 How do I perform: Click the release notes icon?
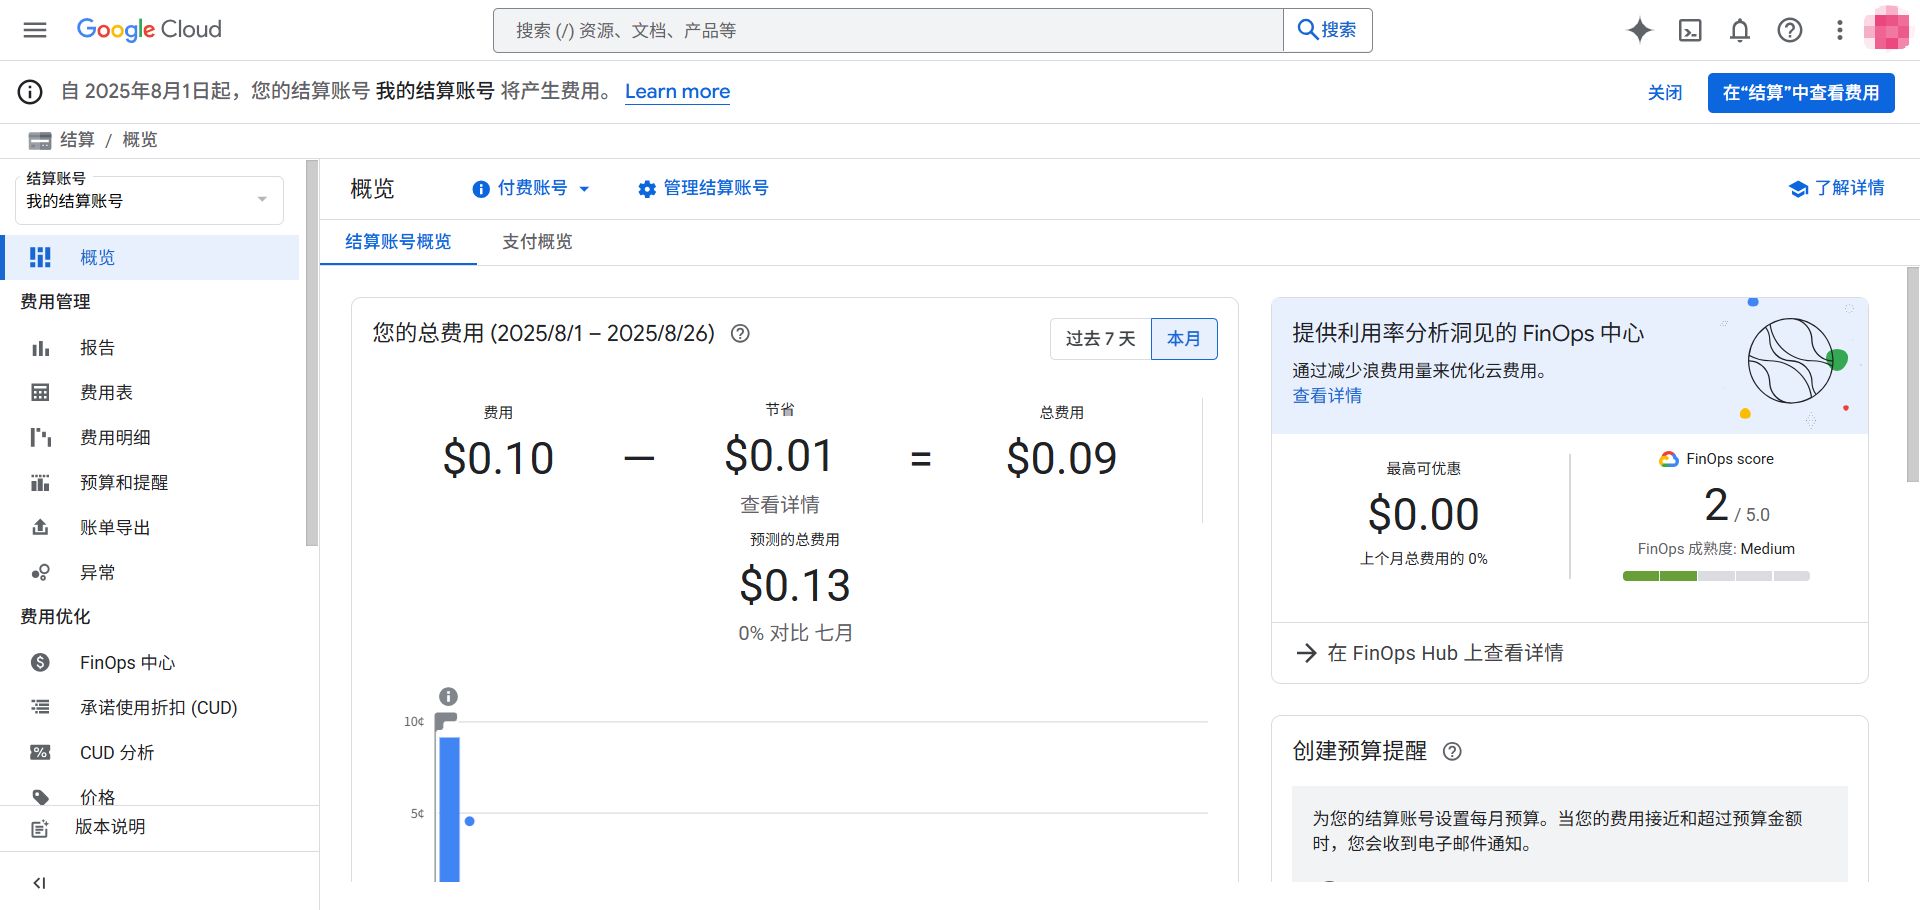pyautogui.click(x=40, y=828)
